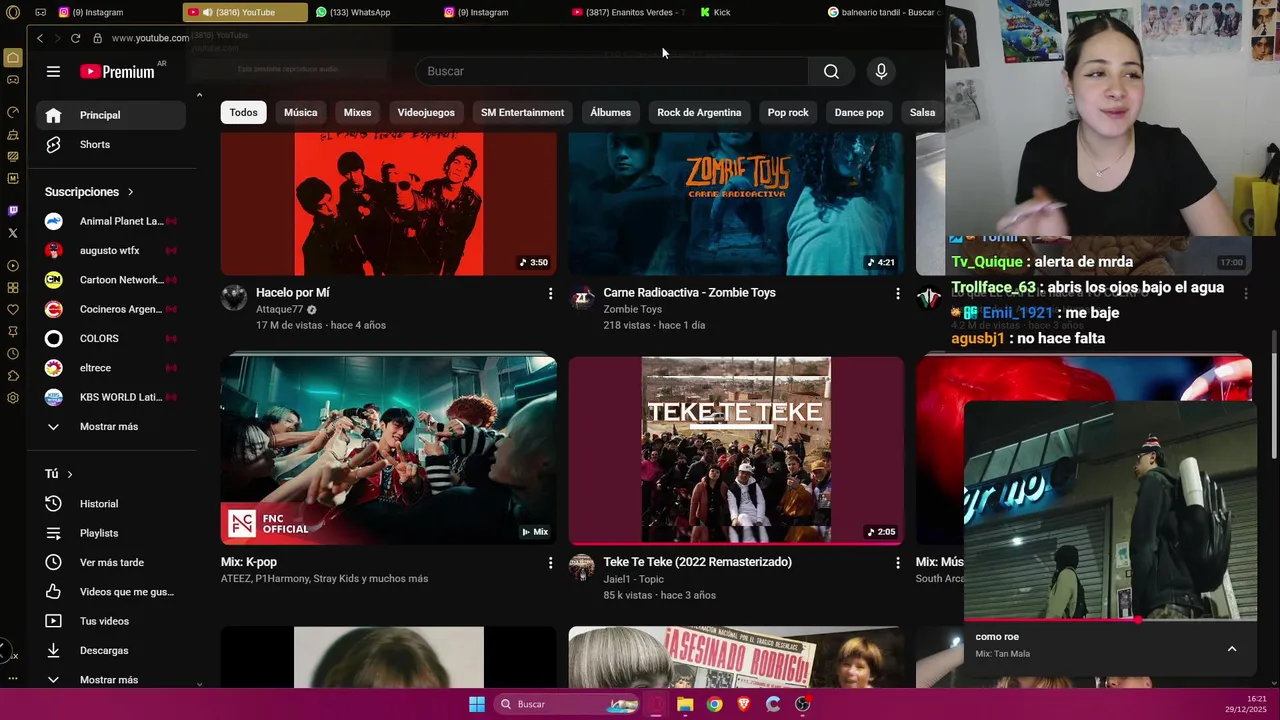Open File Explorer from taskbar

click(685, 704)
